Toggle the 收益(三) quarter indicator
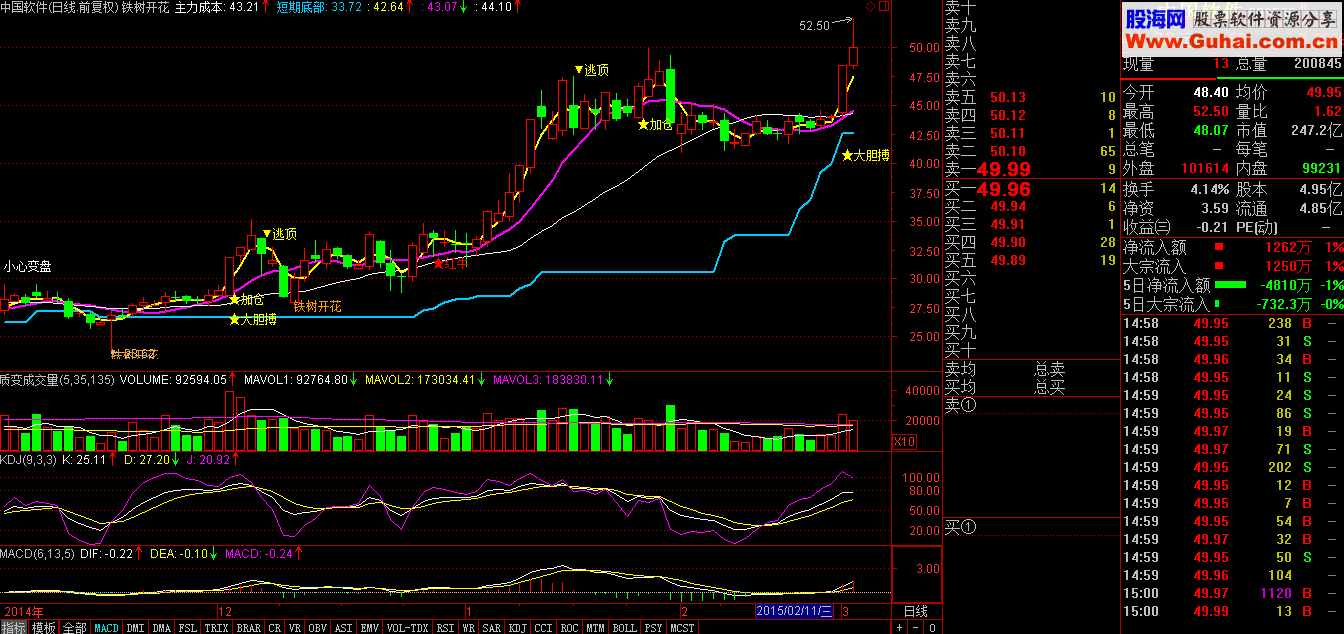Screen dimensions: 1344x634 coord(1148,227)
